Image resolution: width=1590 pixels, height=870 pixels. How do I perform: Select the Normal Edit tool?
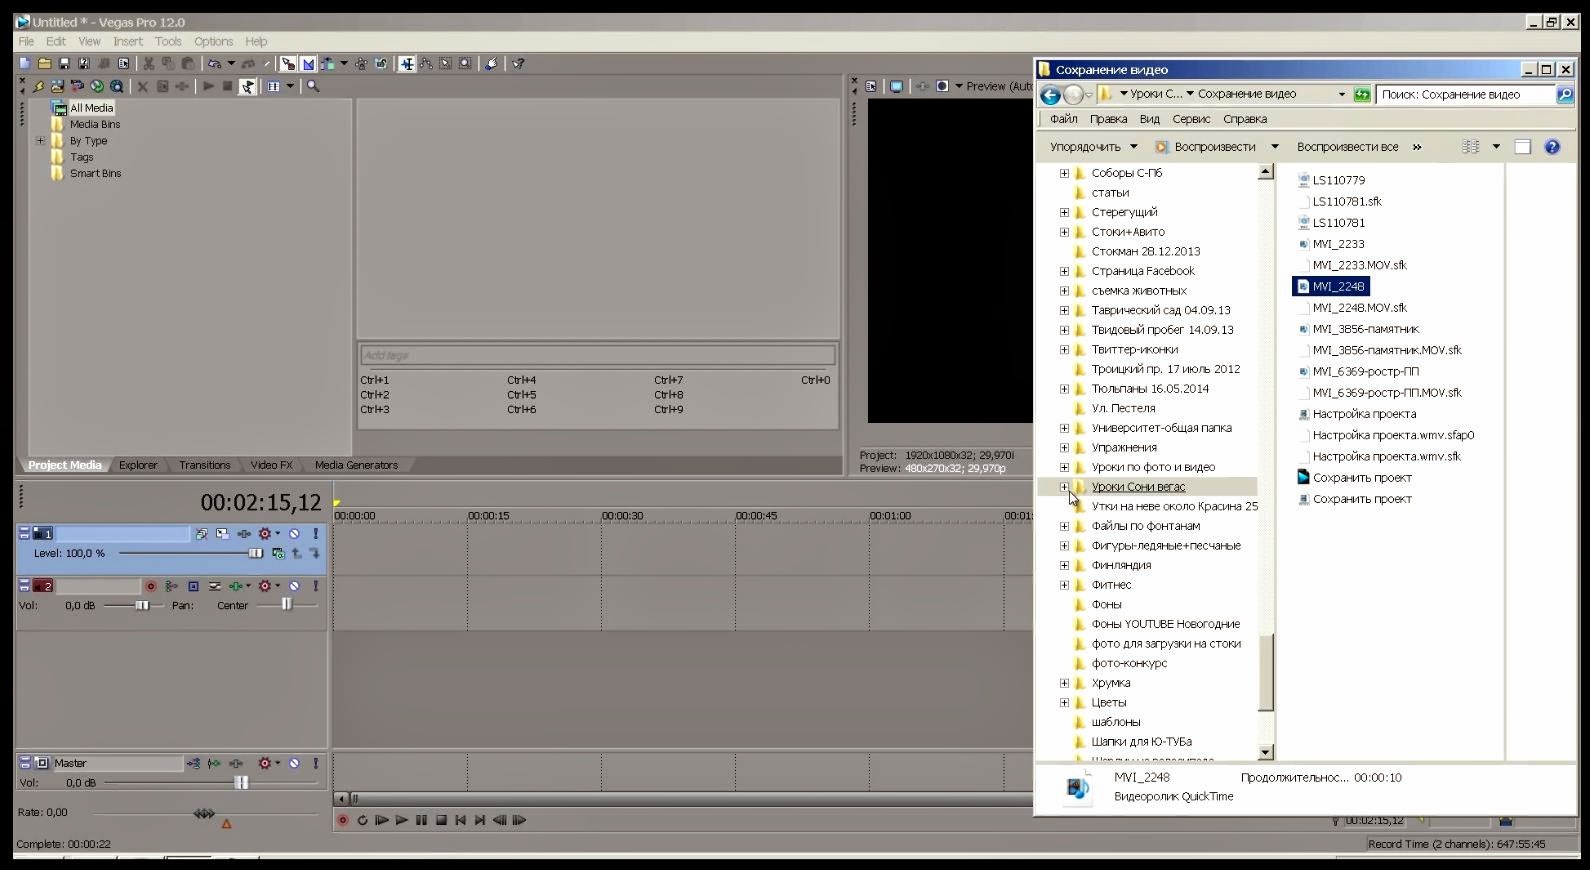click(x=407, y=64)
